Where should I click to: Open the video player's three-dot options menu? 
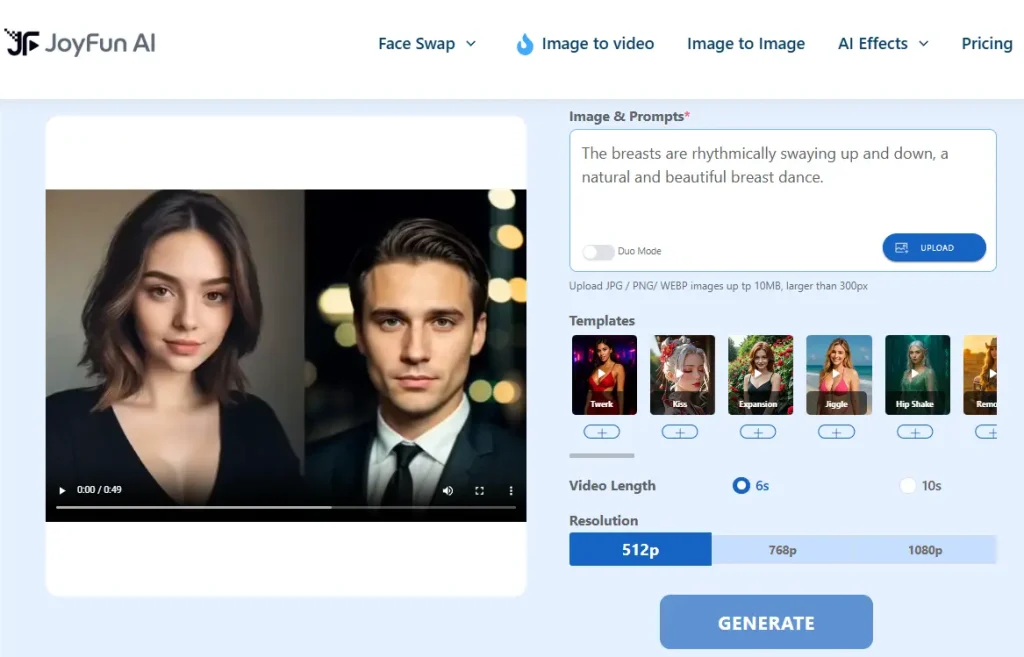[x=511, y=490]
